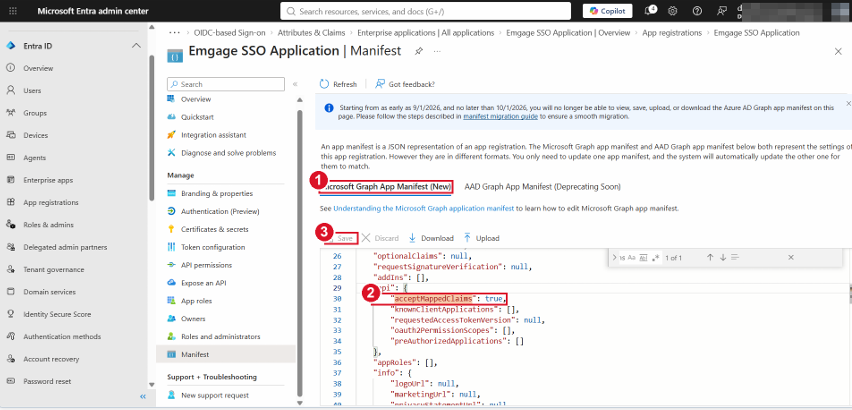Focus the resource menu Search box
The height and width of the screenshot is (410, 852).
click(x=226, y=84)
